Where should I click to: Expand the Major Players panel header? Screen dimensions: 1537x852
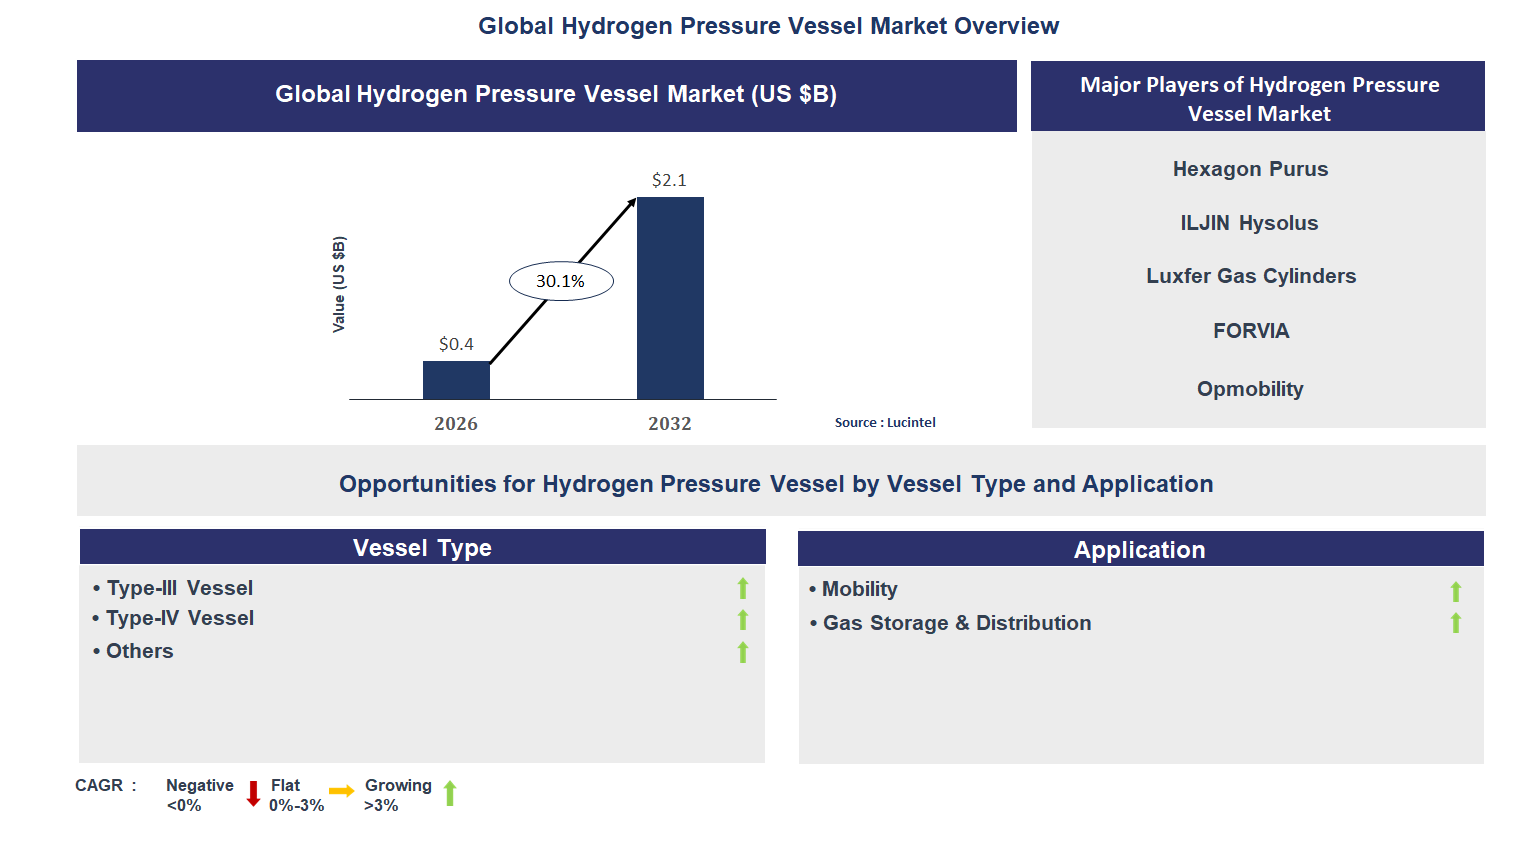point(1257,99)
